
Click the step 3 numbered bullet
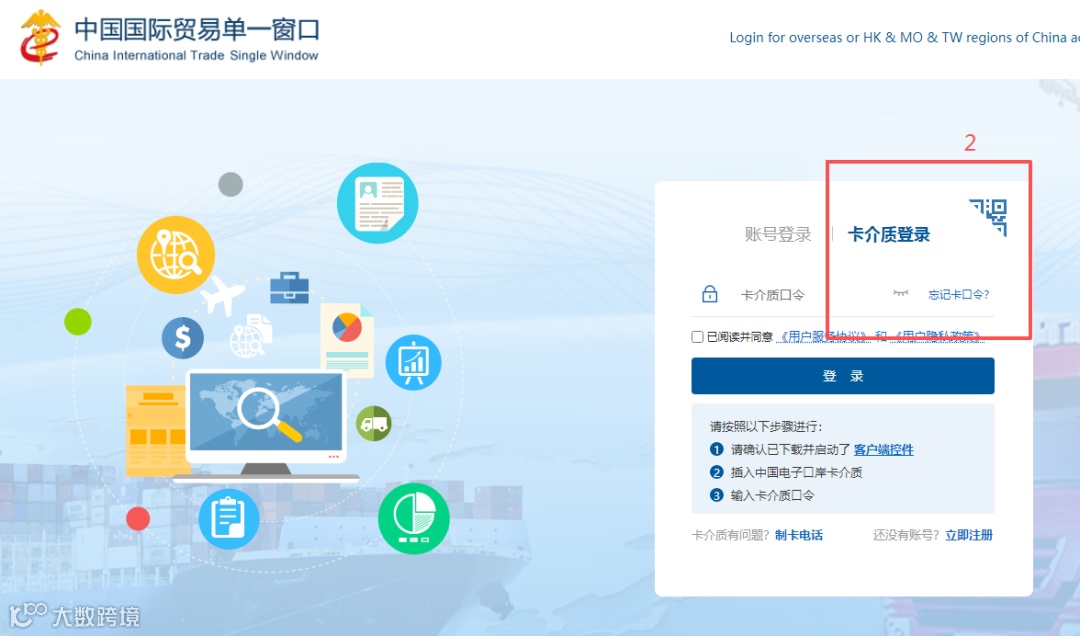[716, 495]
